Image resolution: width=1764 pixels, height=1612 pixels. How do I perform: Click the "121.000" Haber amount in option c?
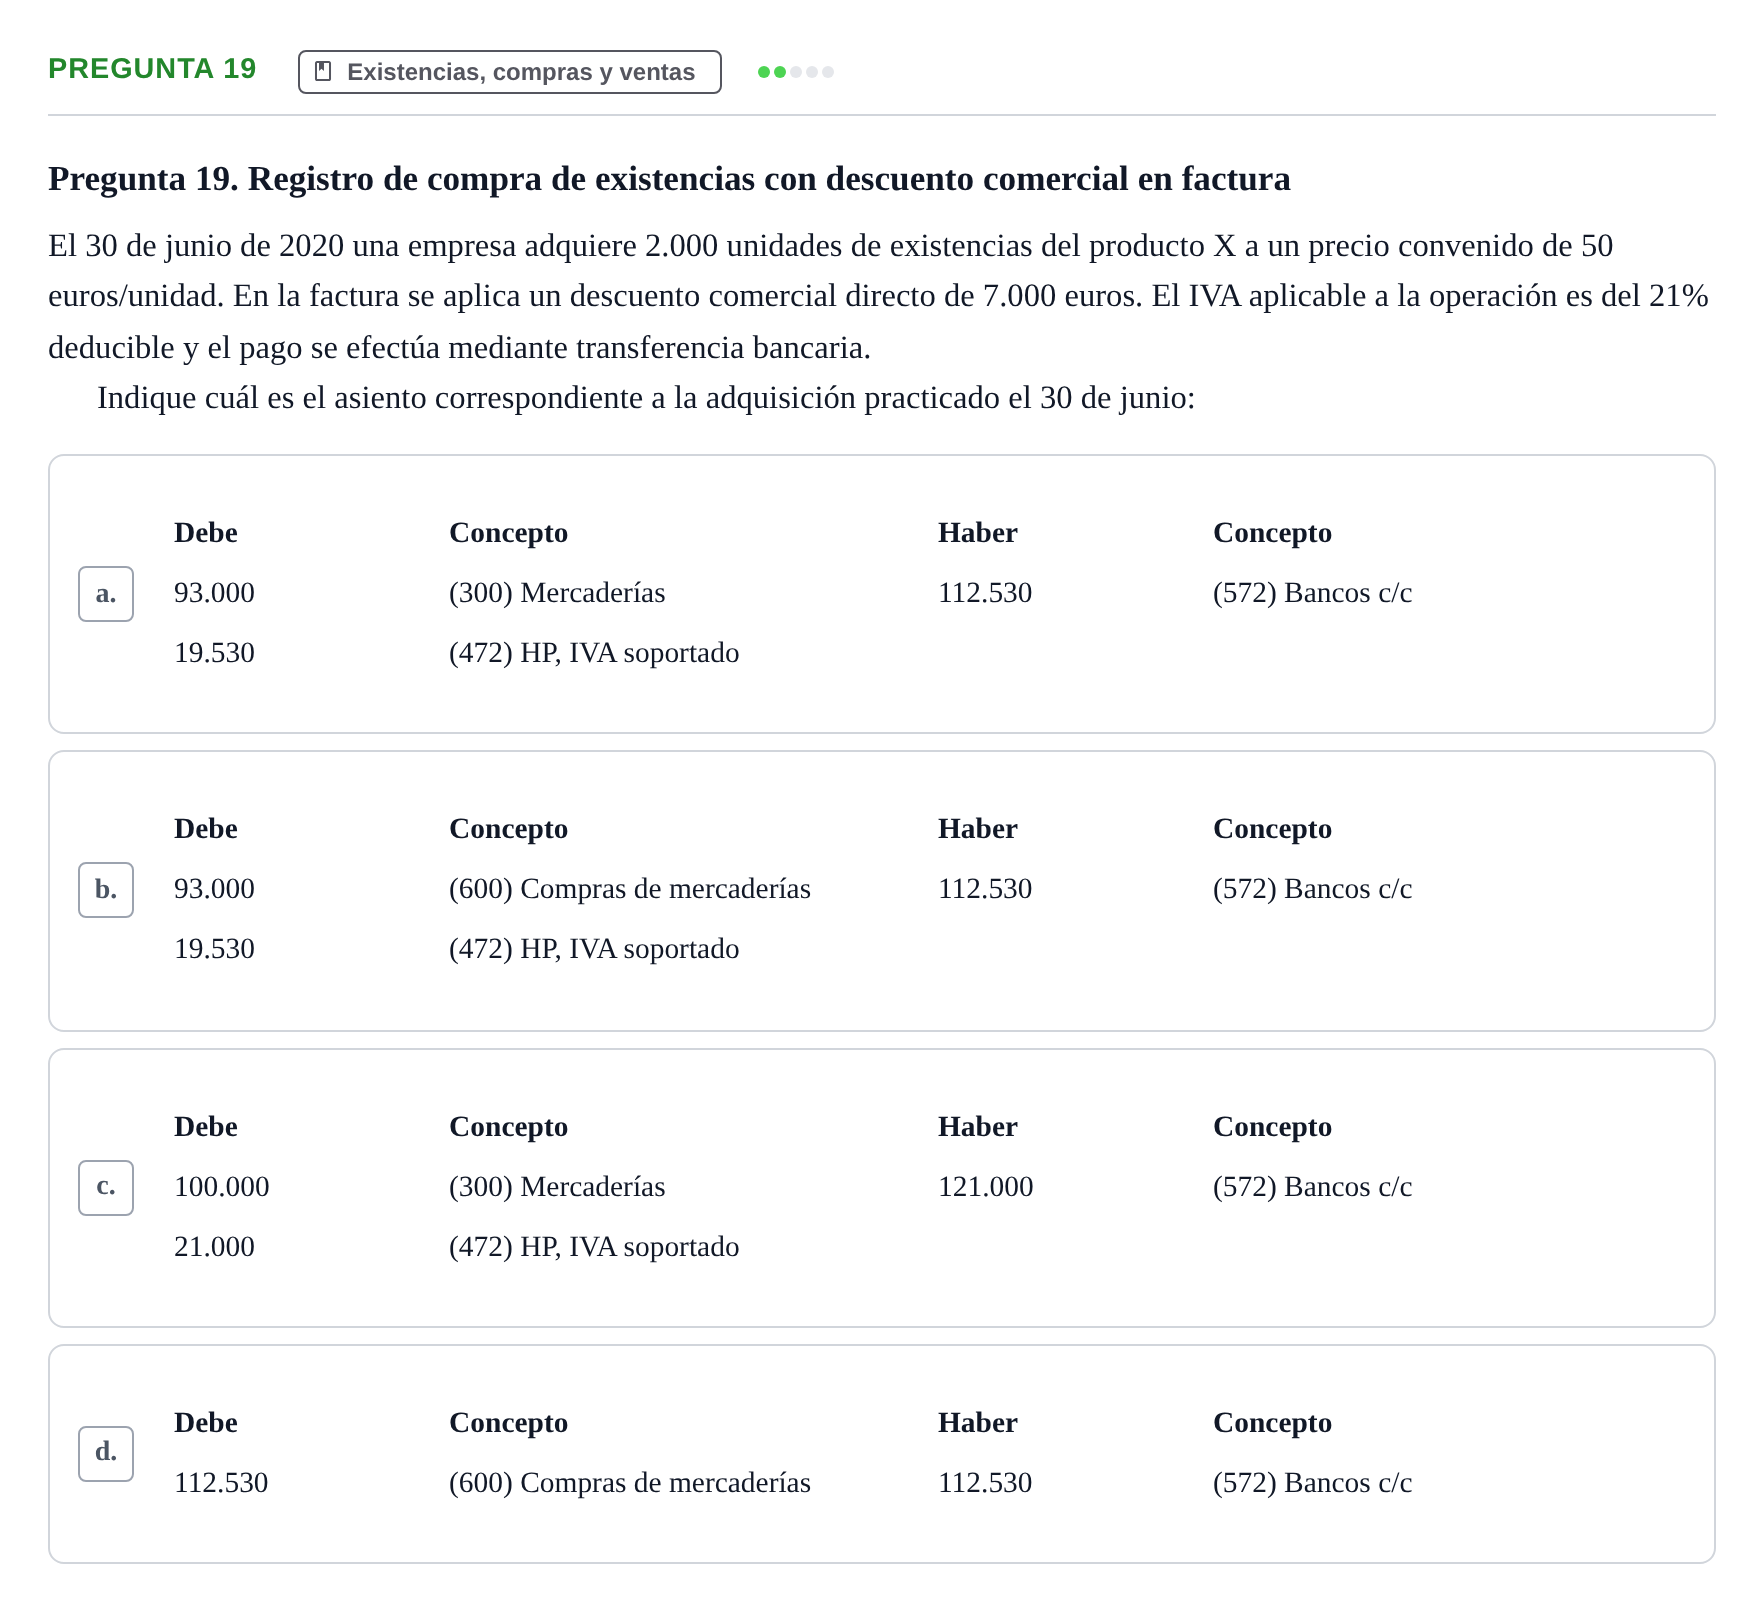(x=986, y=1187)
